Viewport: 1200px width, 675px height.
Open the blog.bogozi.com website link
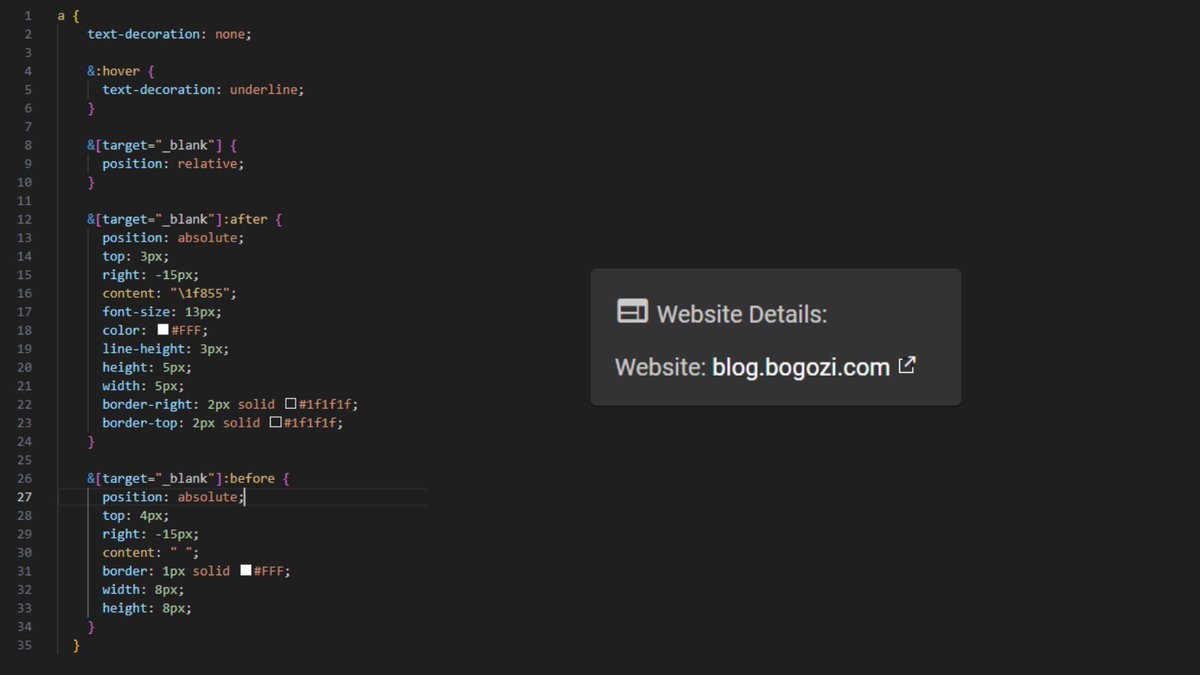coord(802,366)
